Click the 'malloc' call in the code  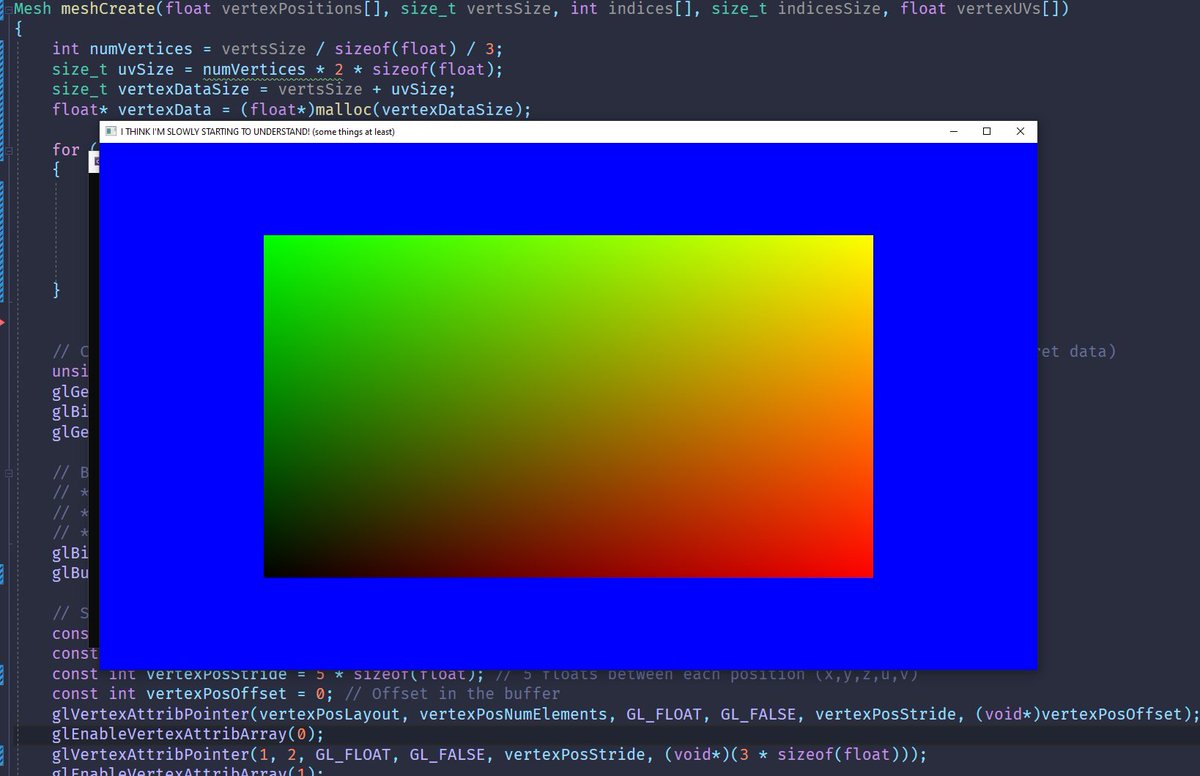[x=343, y=109]
